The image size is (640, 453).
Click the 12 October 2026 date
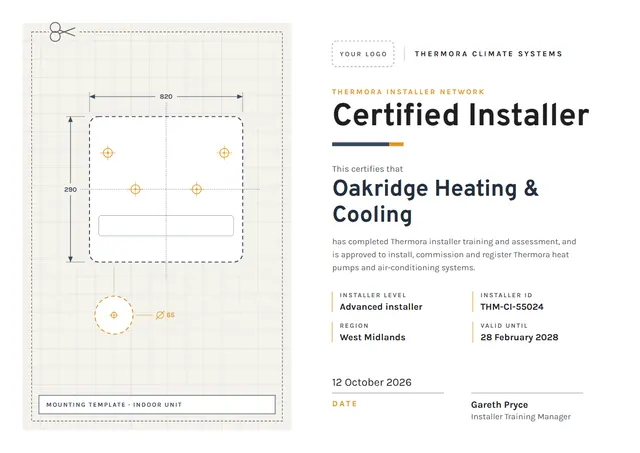point(372,382)
